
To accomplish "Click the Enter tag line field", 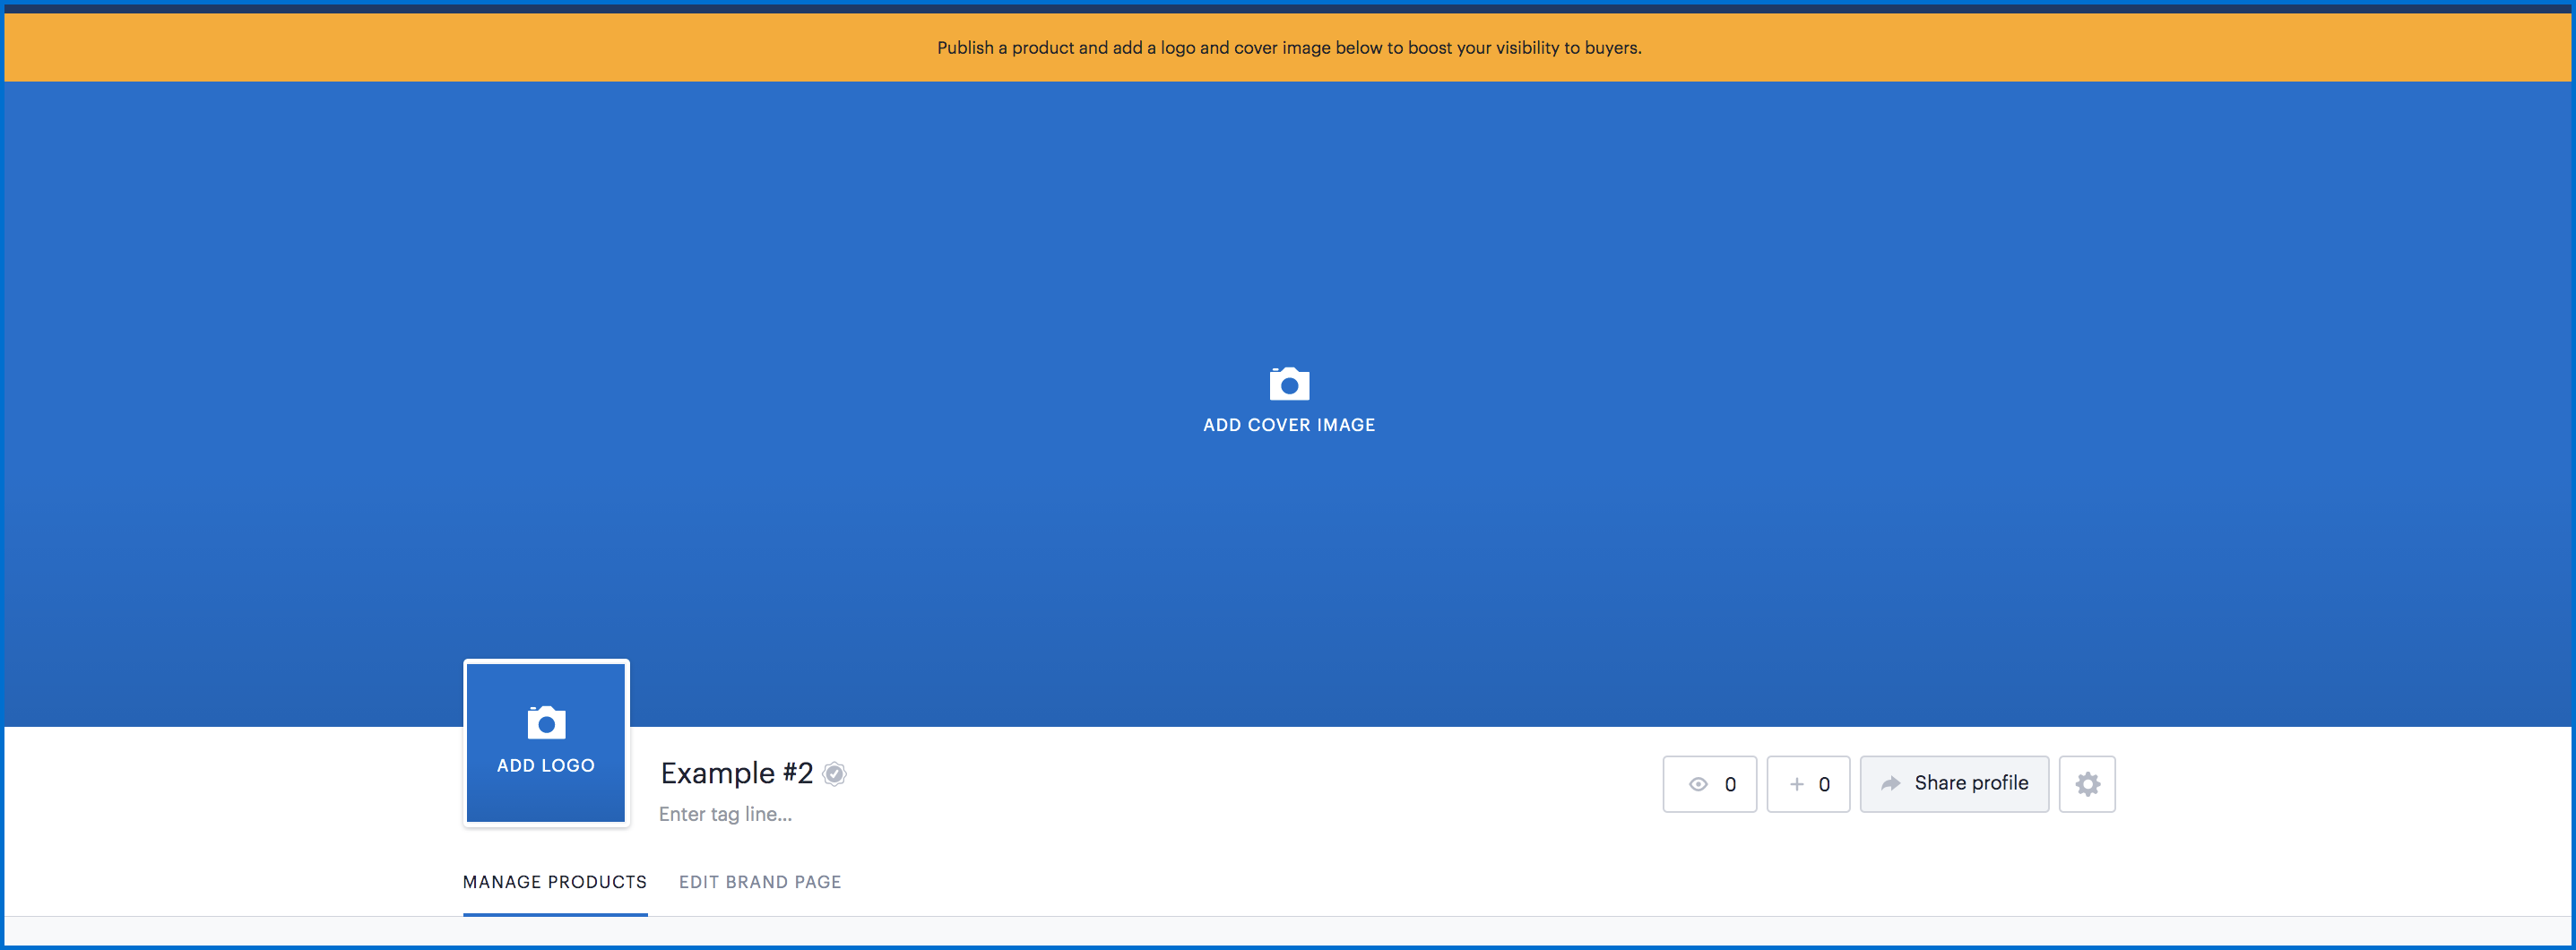I will click(x=724, y=813).
